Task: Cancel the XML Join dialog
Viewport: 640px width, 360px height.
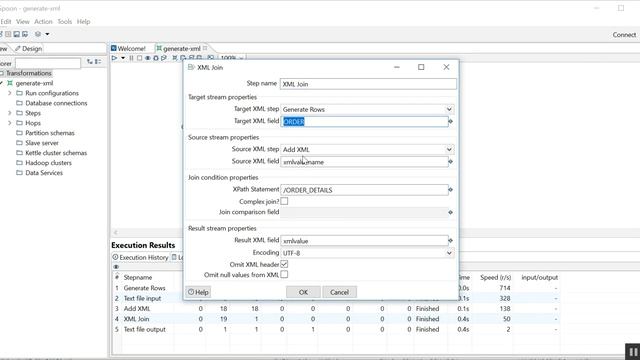Action: pyautogui.click(x=340, y=292)
